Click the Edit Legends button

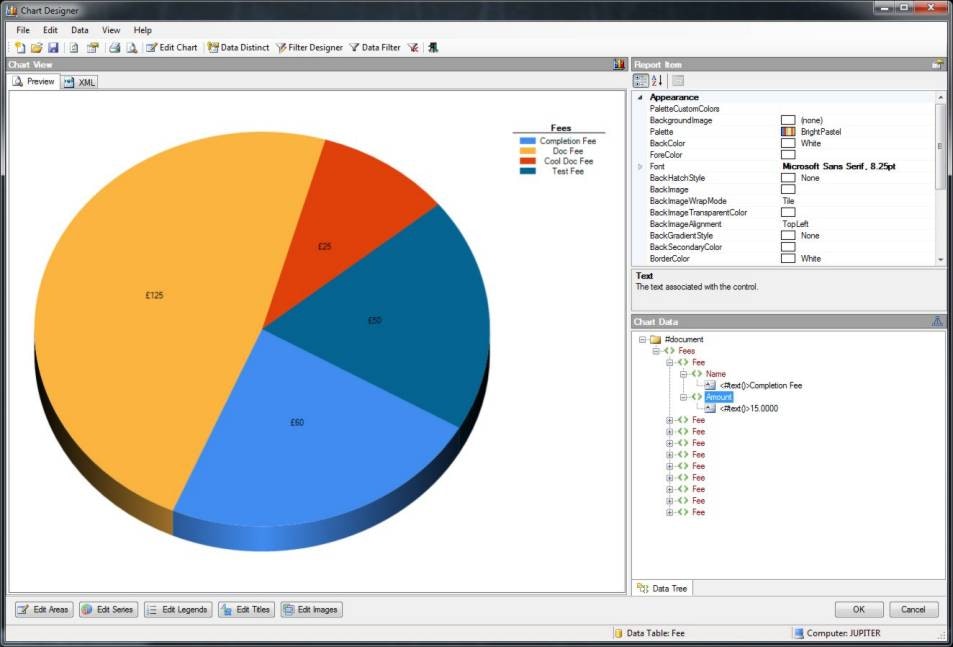[177, 609]
